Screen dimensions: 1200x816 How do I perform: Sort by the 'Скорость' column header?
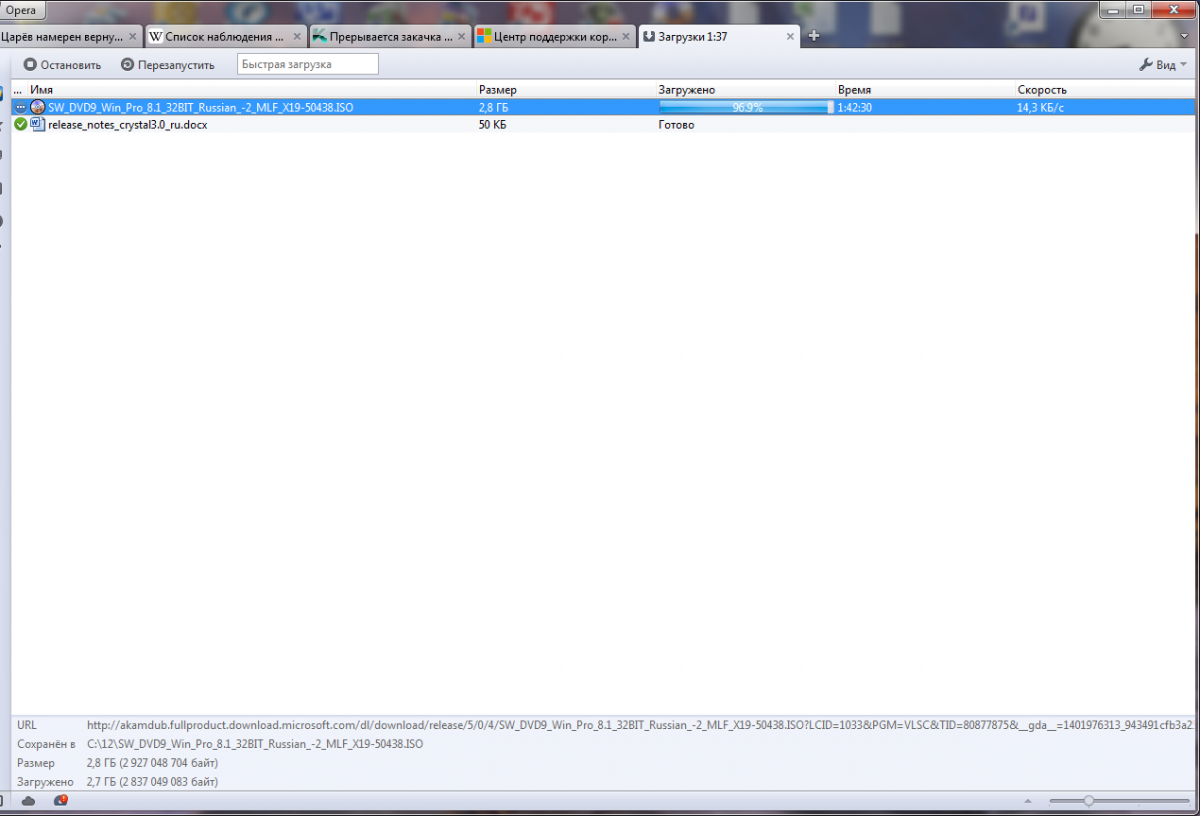pyautogui.click(x=1105, y=90)
